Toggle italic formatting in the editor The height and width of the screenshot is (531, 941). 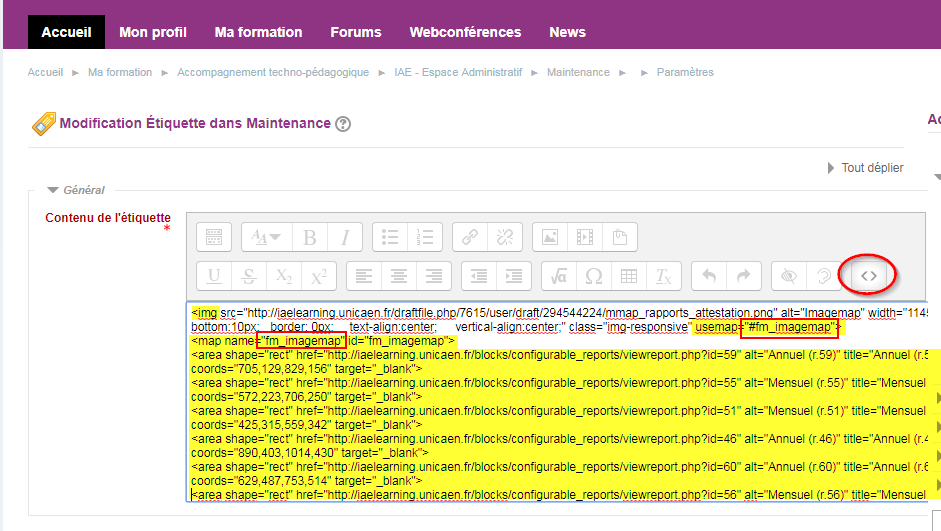click(x=345, y=237)
